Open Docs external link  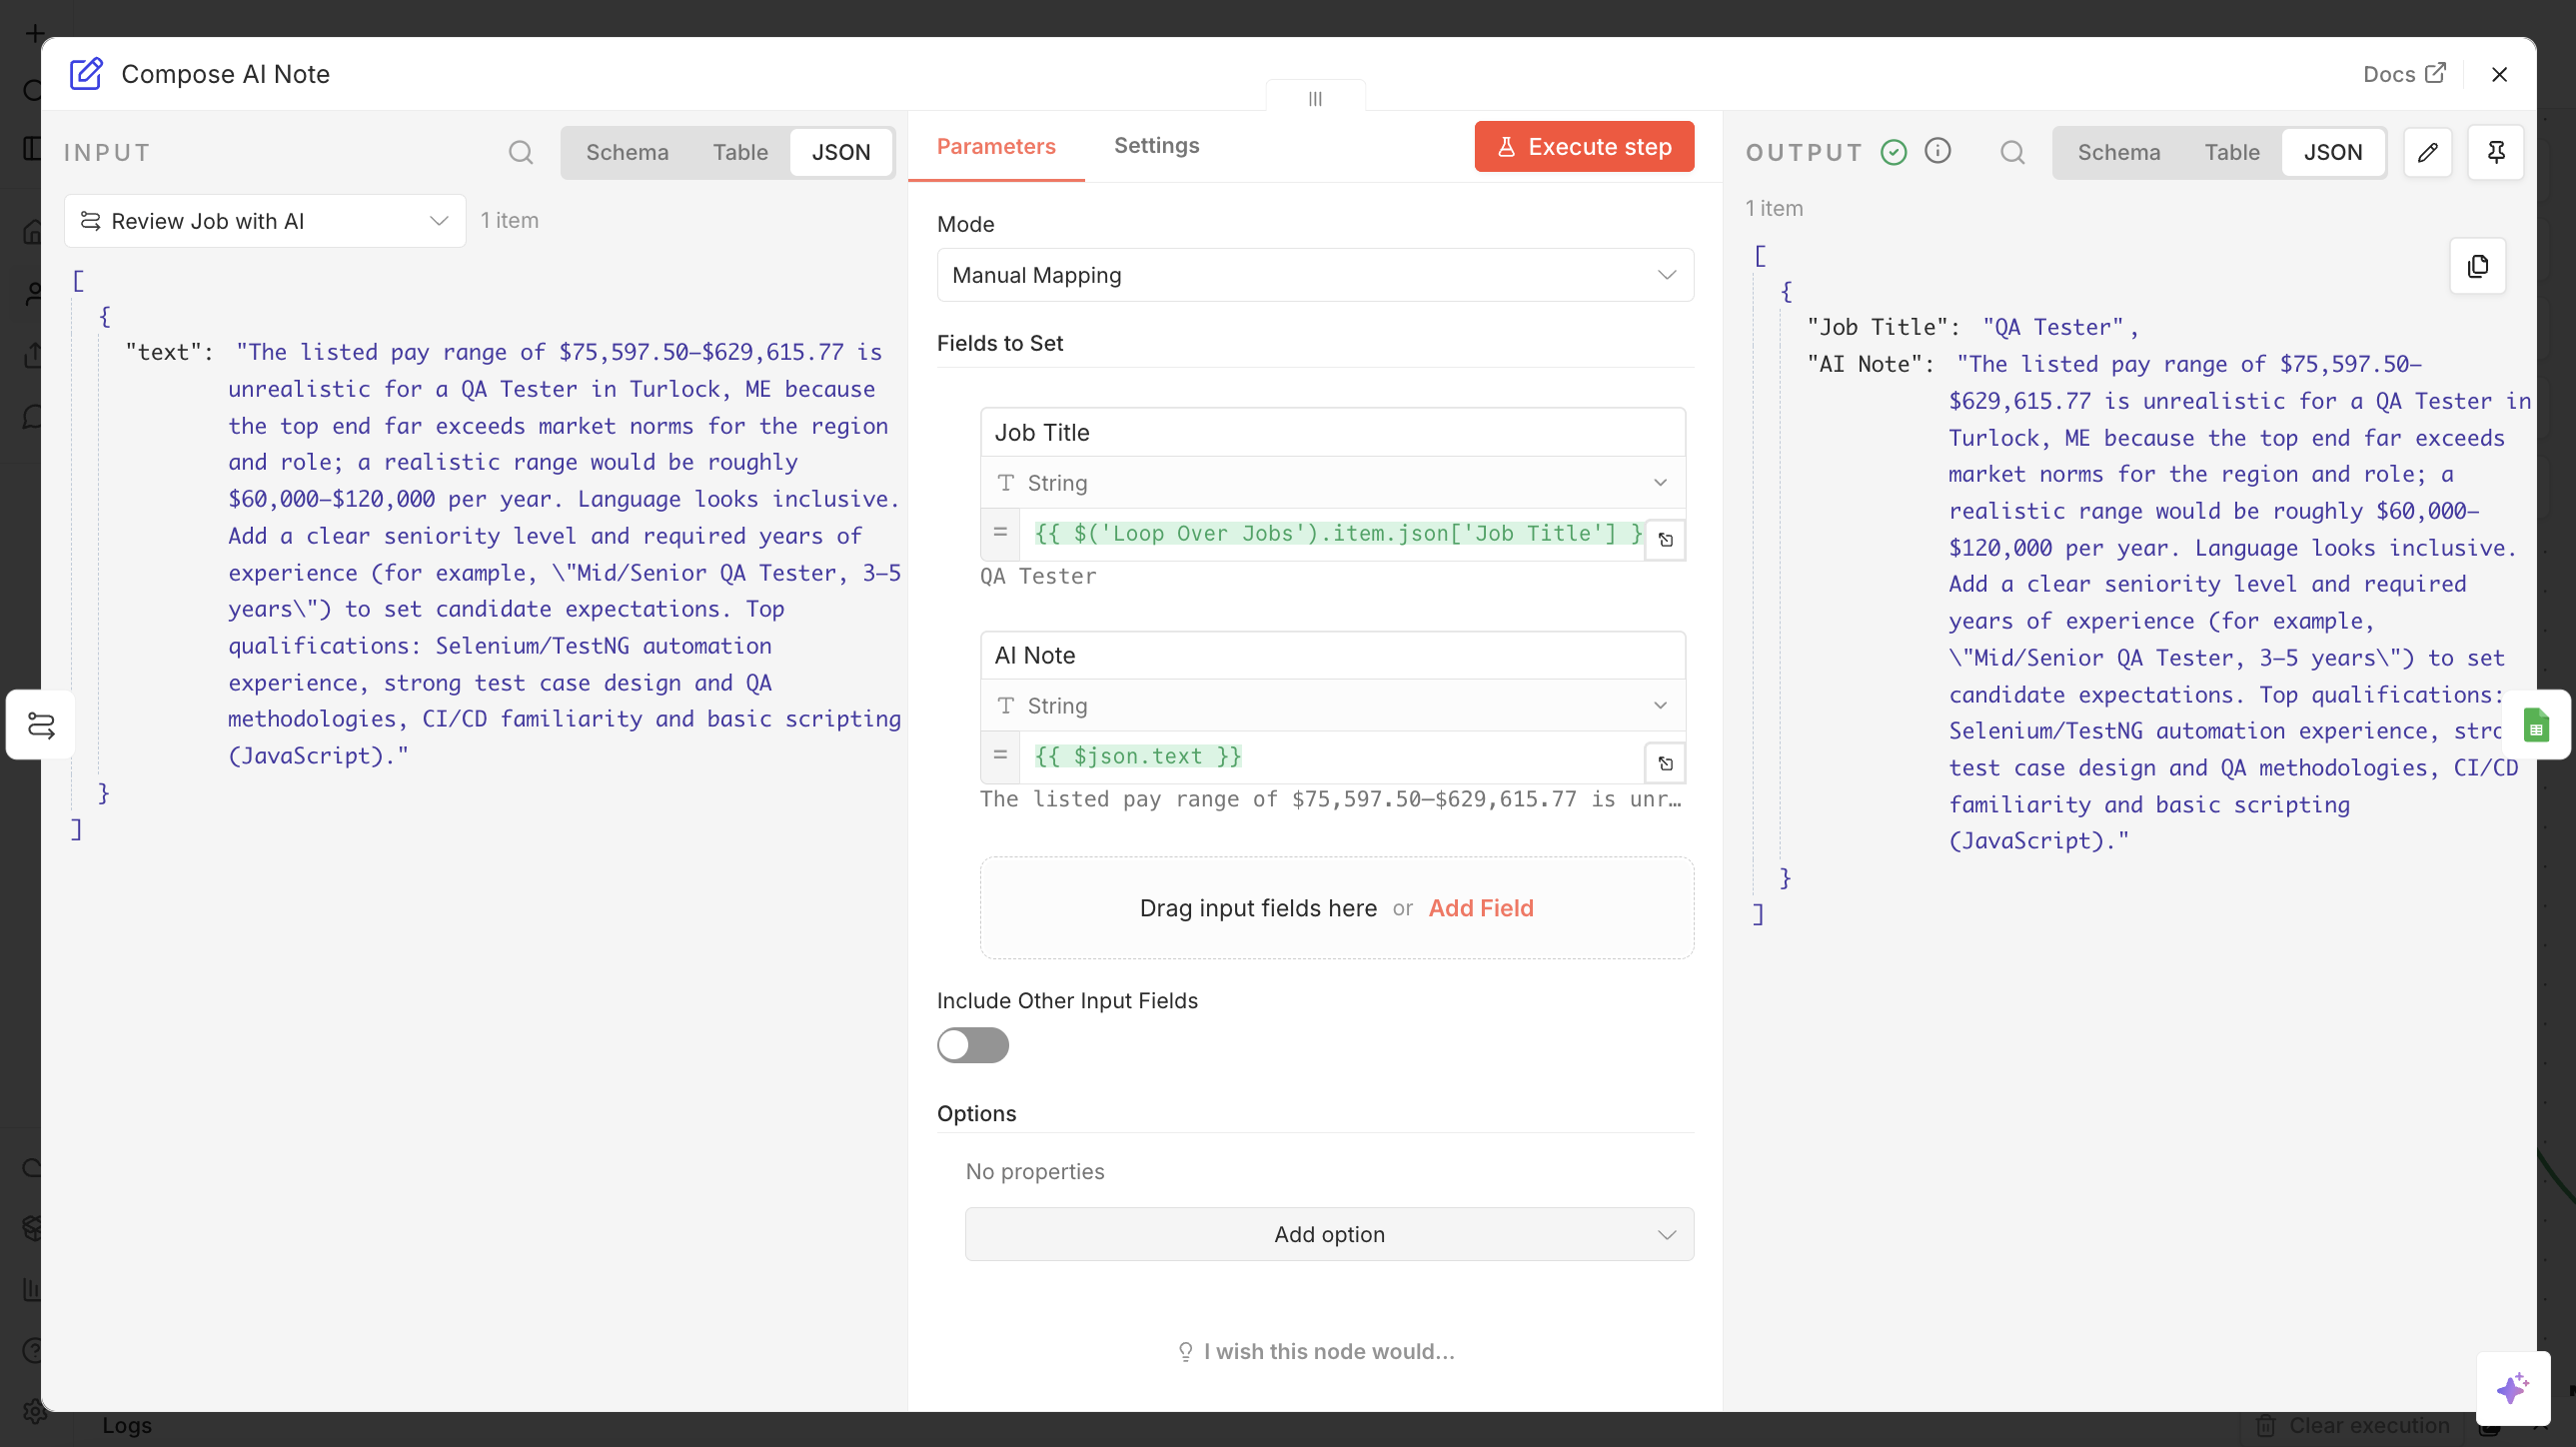[2404, 74]
